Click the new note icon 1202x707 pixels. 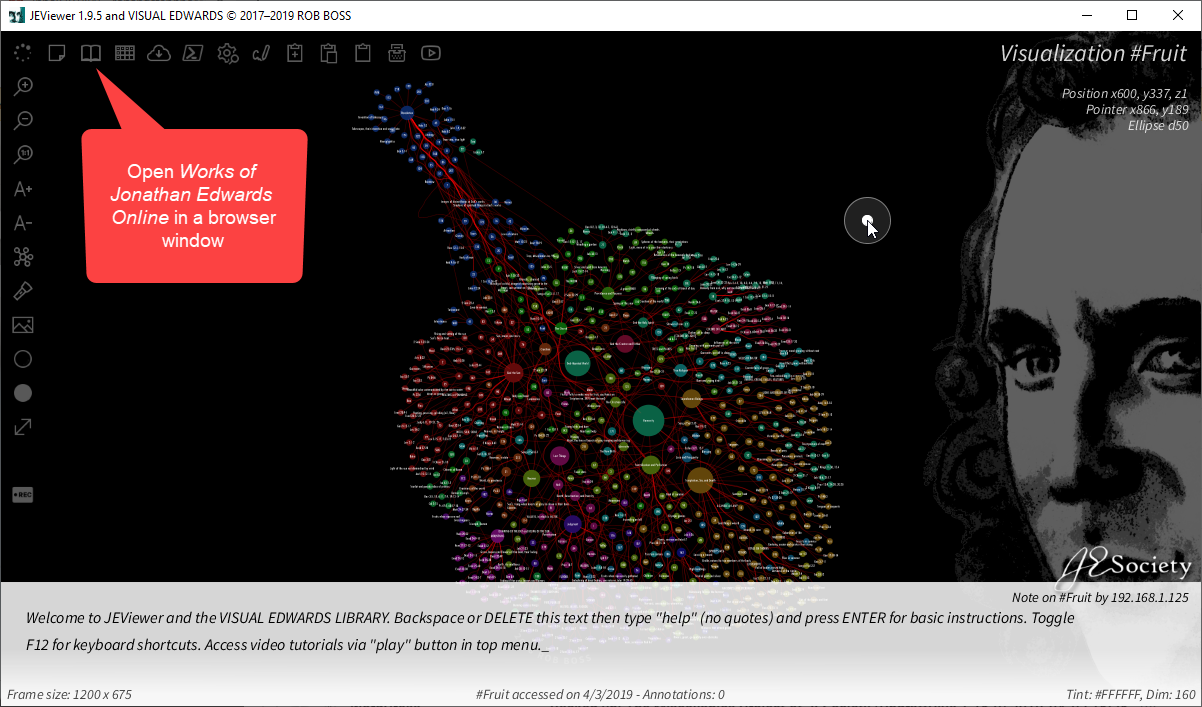point(57,53)
